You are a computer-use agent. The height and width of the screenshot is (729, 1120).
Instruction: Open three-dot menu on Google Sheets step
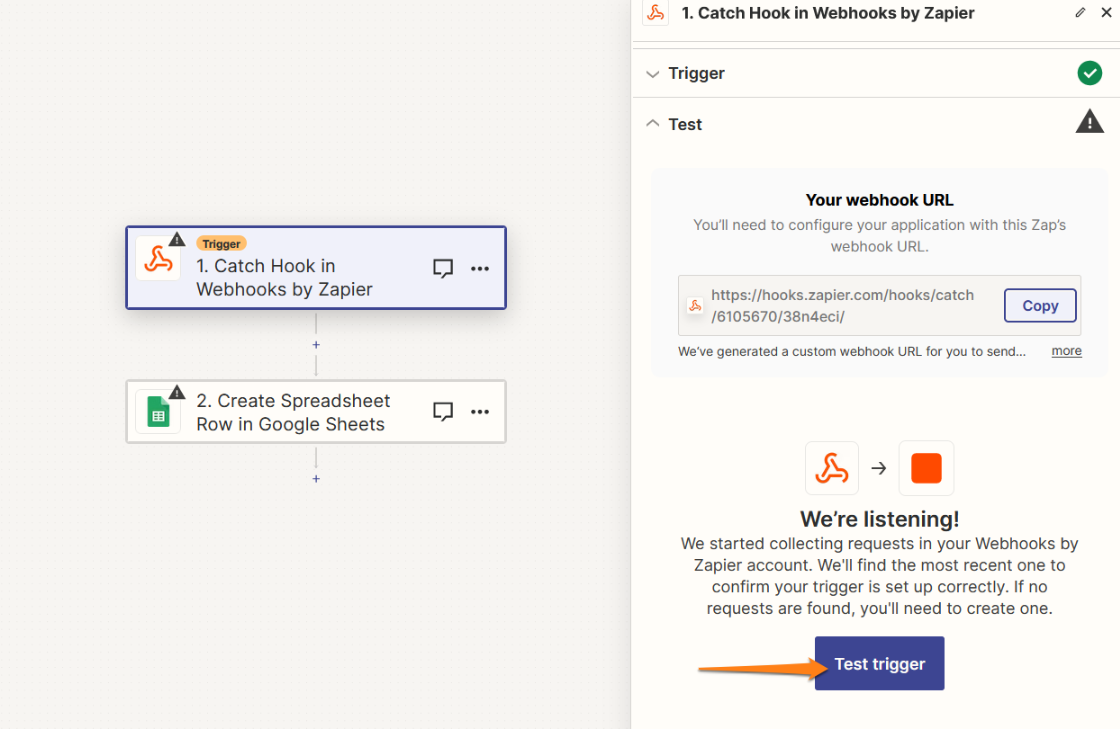pyautogui.click(x=480, y=411)
